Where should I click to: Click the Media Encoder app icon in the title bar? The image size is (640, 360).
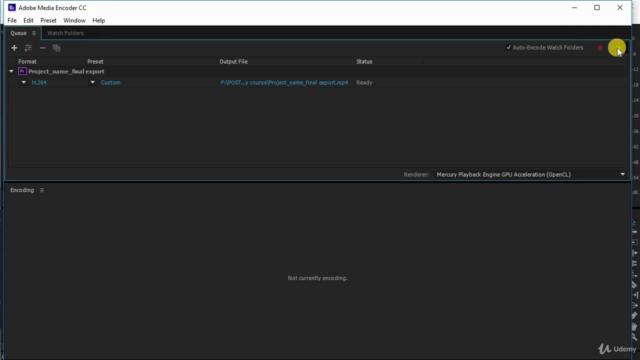(12, 7)
